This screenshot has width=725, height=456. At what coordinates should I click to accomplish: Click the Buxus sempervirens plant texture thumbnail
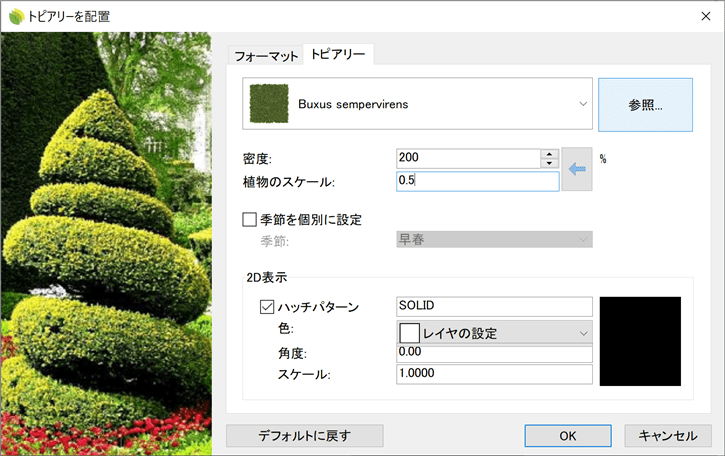click(269, 104)
